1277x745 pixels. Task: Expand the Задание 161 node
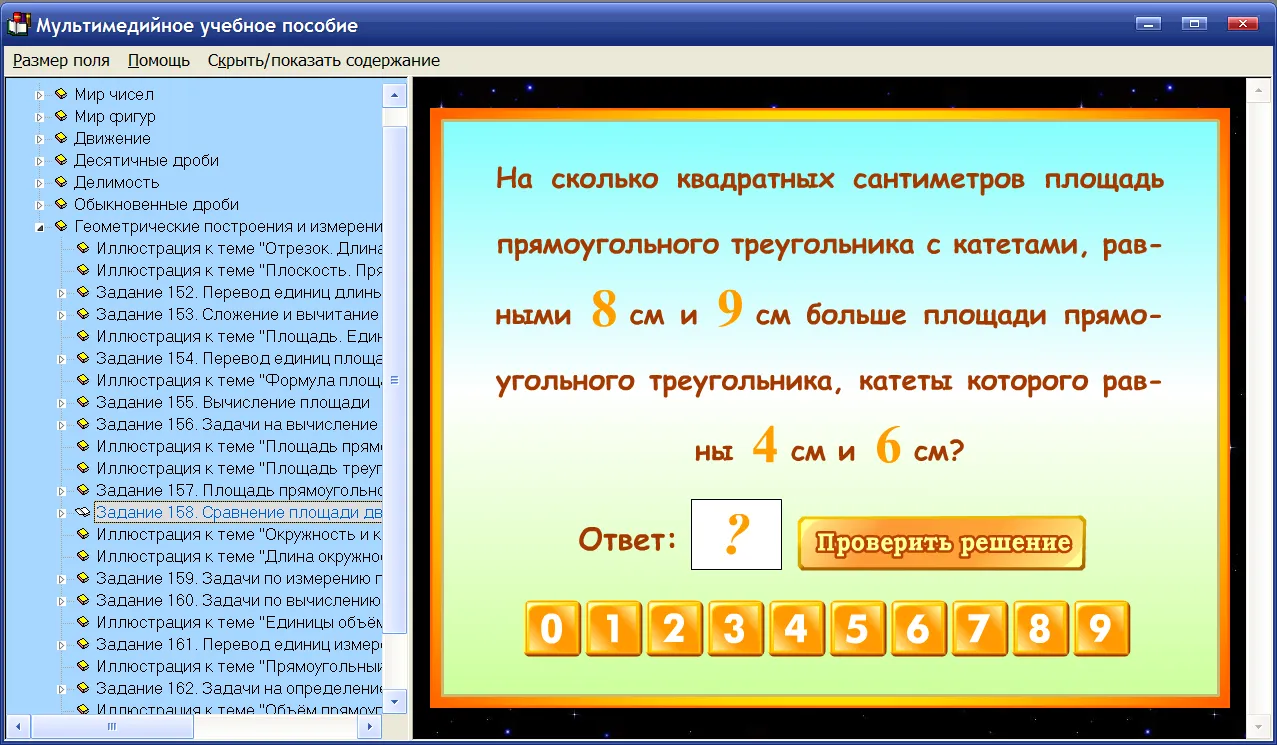(x=62, y=645)
